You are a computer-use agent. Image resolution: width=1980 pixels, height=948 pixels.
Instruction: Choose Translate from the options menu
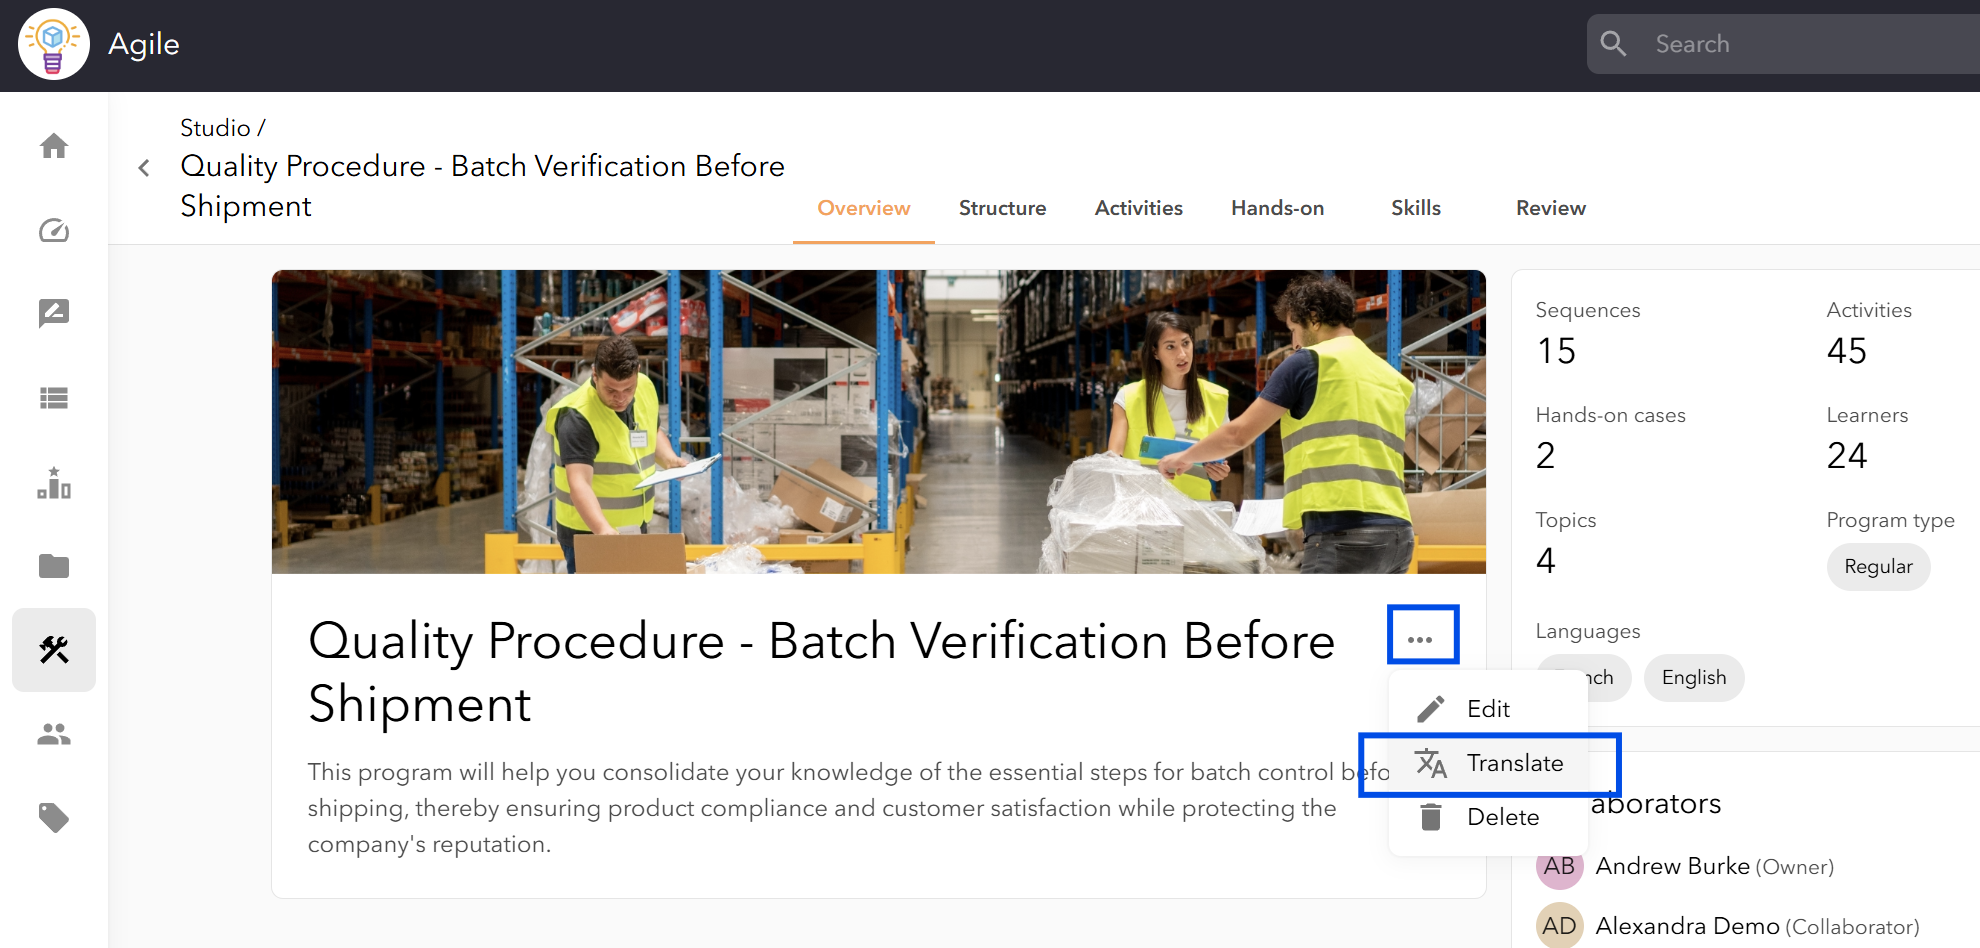click(1489, 763)
